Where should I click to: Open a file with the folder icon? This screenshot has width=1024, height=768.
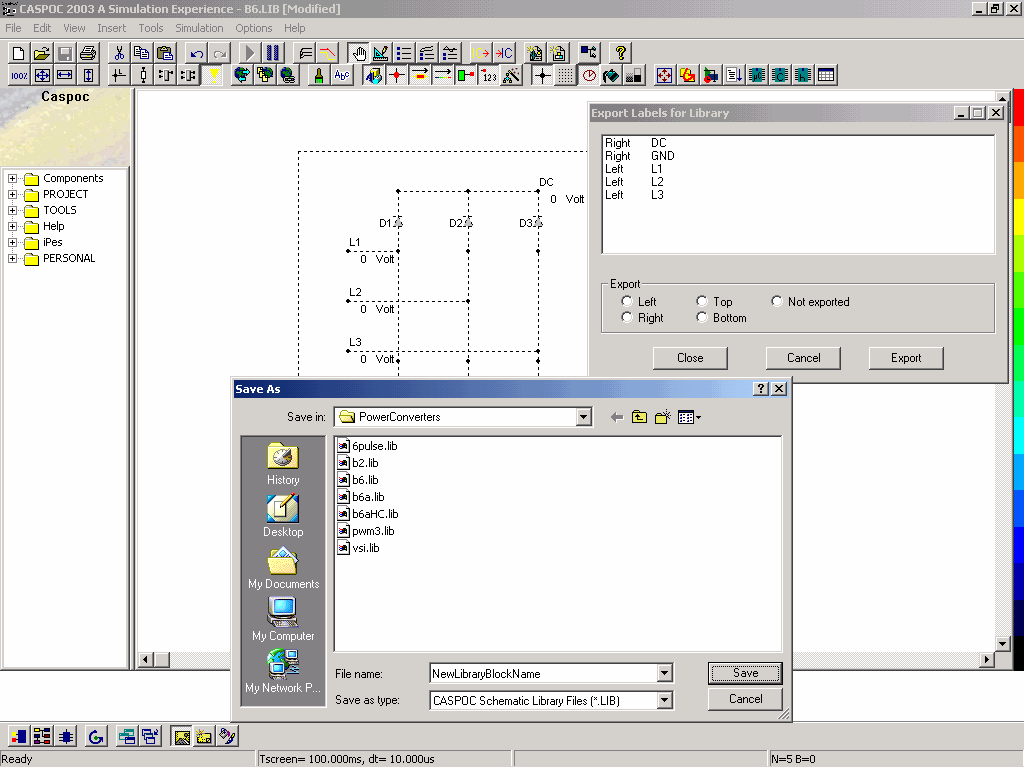click(42, 53)
